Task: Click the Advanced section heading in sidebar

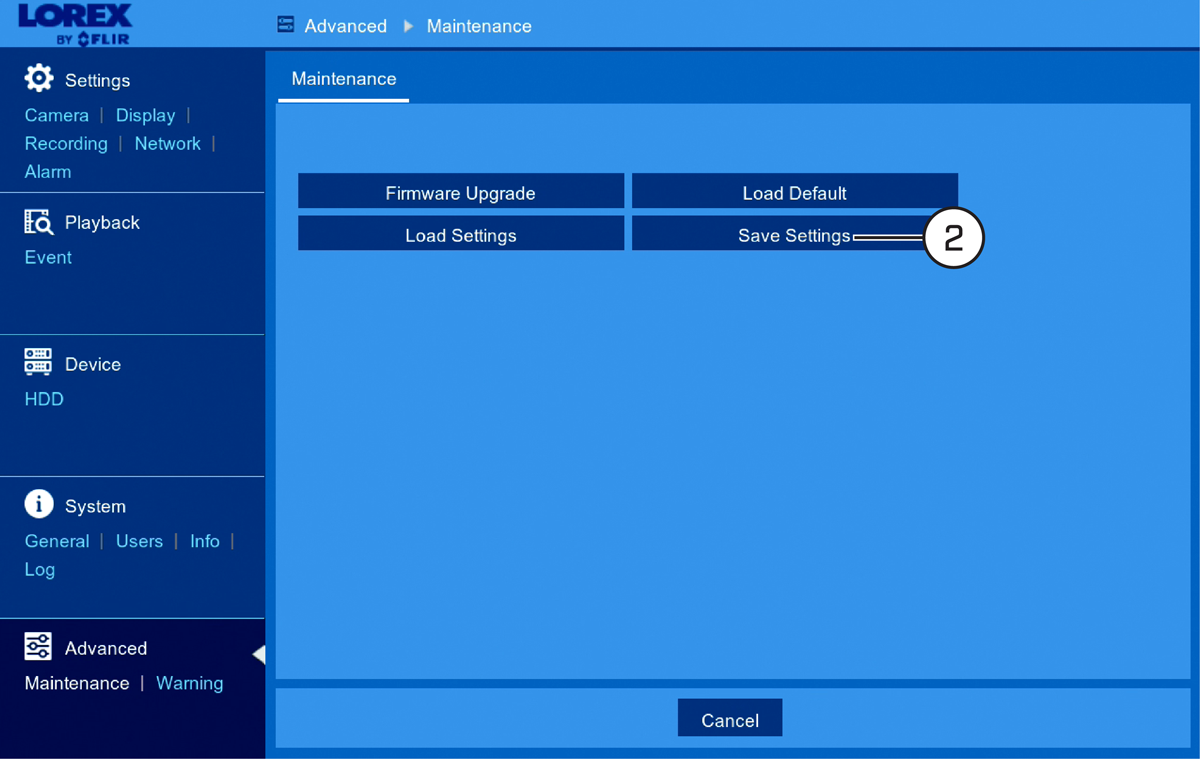Action: tap(106, 648)
